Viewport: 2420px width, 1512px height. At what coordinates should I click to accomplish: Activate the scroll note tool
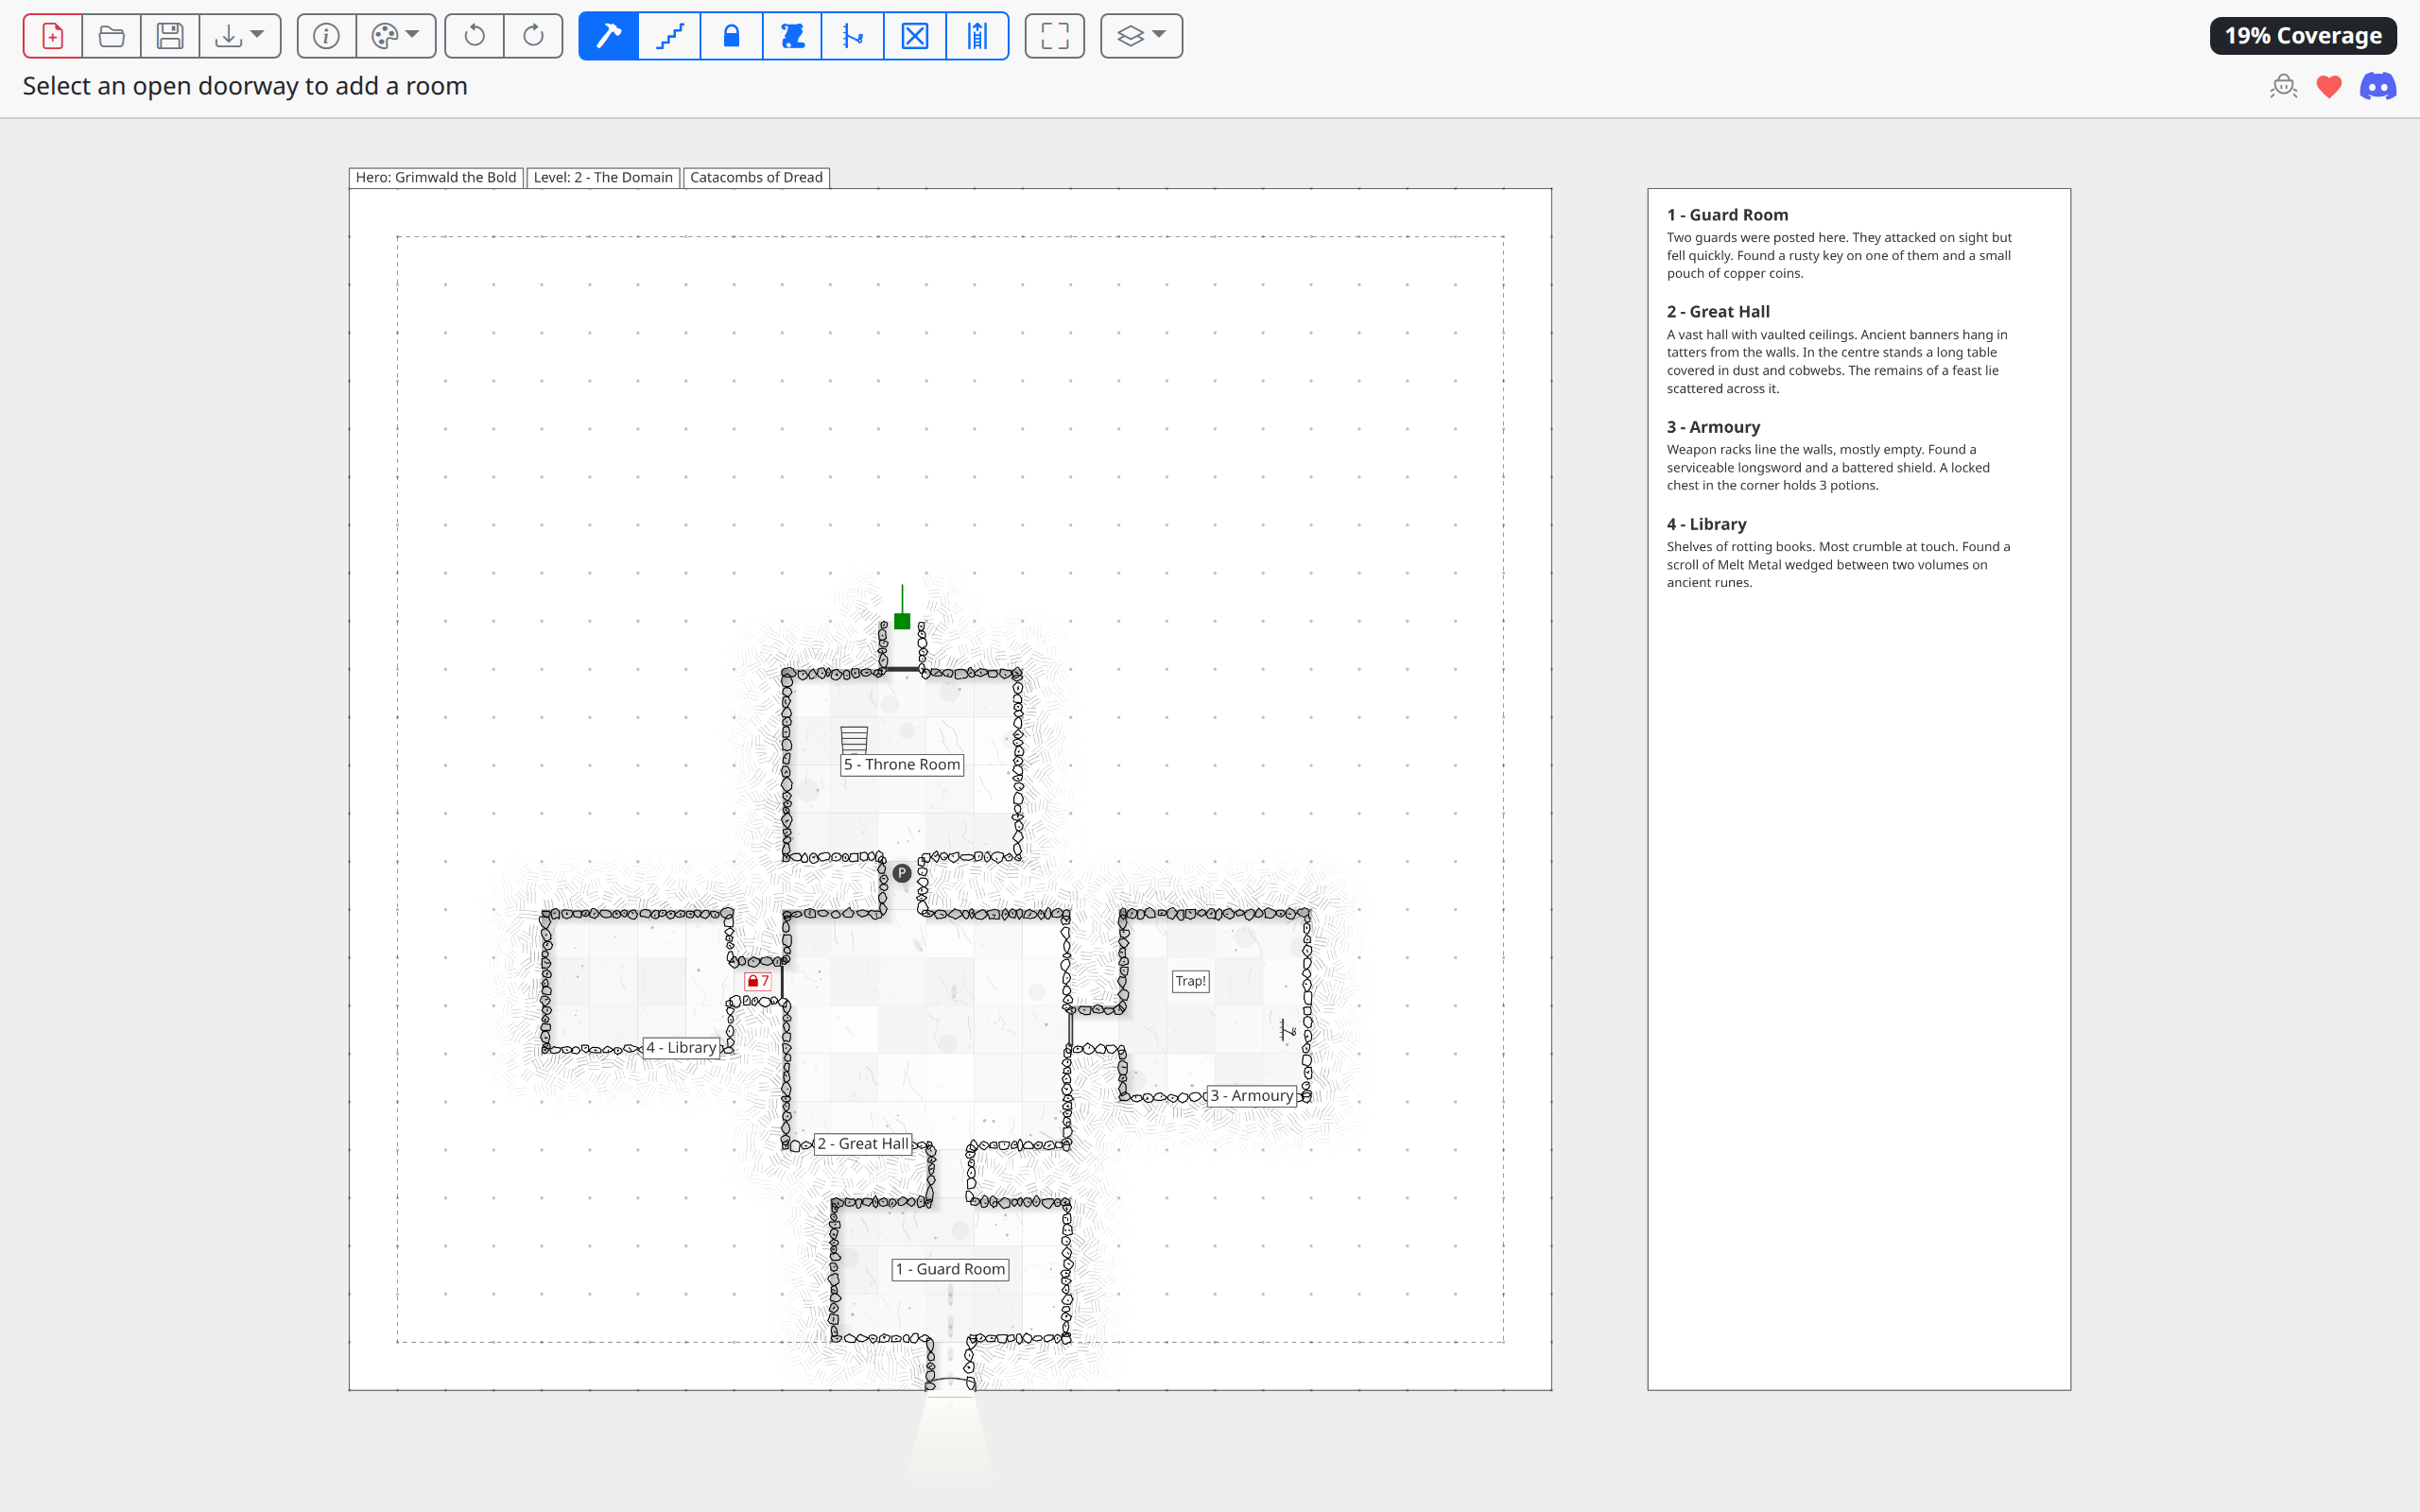click(x=792, y=36)
